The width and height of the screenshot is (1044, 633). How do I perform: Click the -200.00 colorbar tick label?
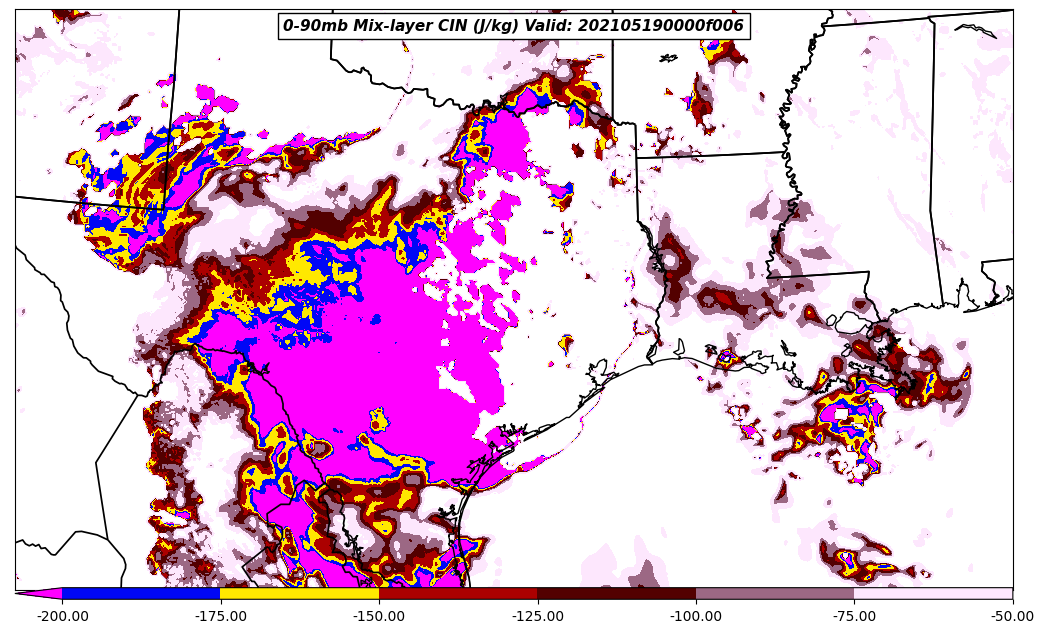[x=62, y=616]
